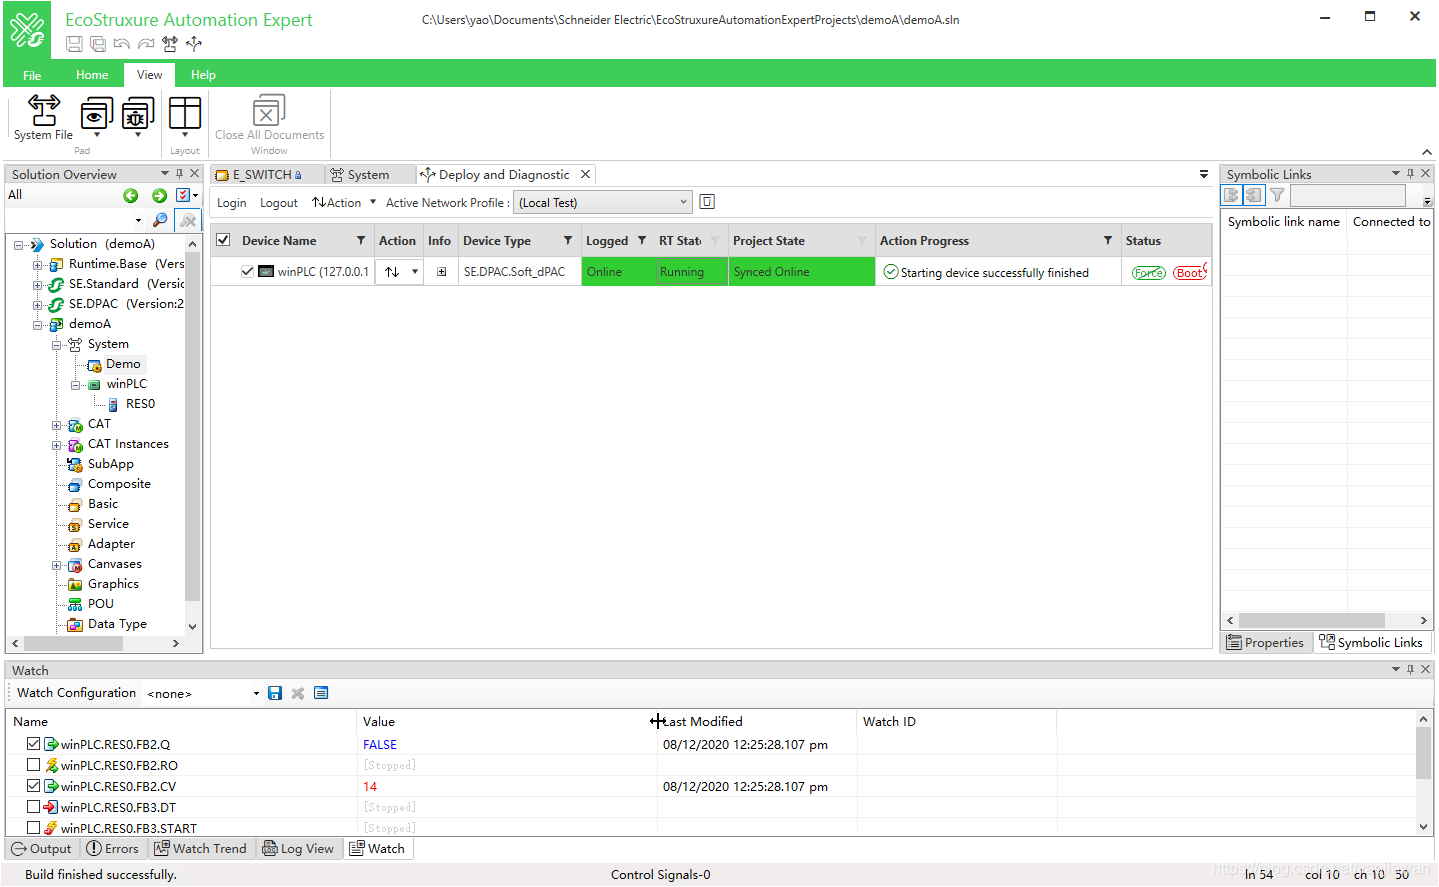
Task: Click icon next to Active Network Profile box
Action: [707, 202]
